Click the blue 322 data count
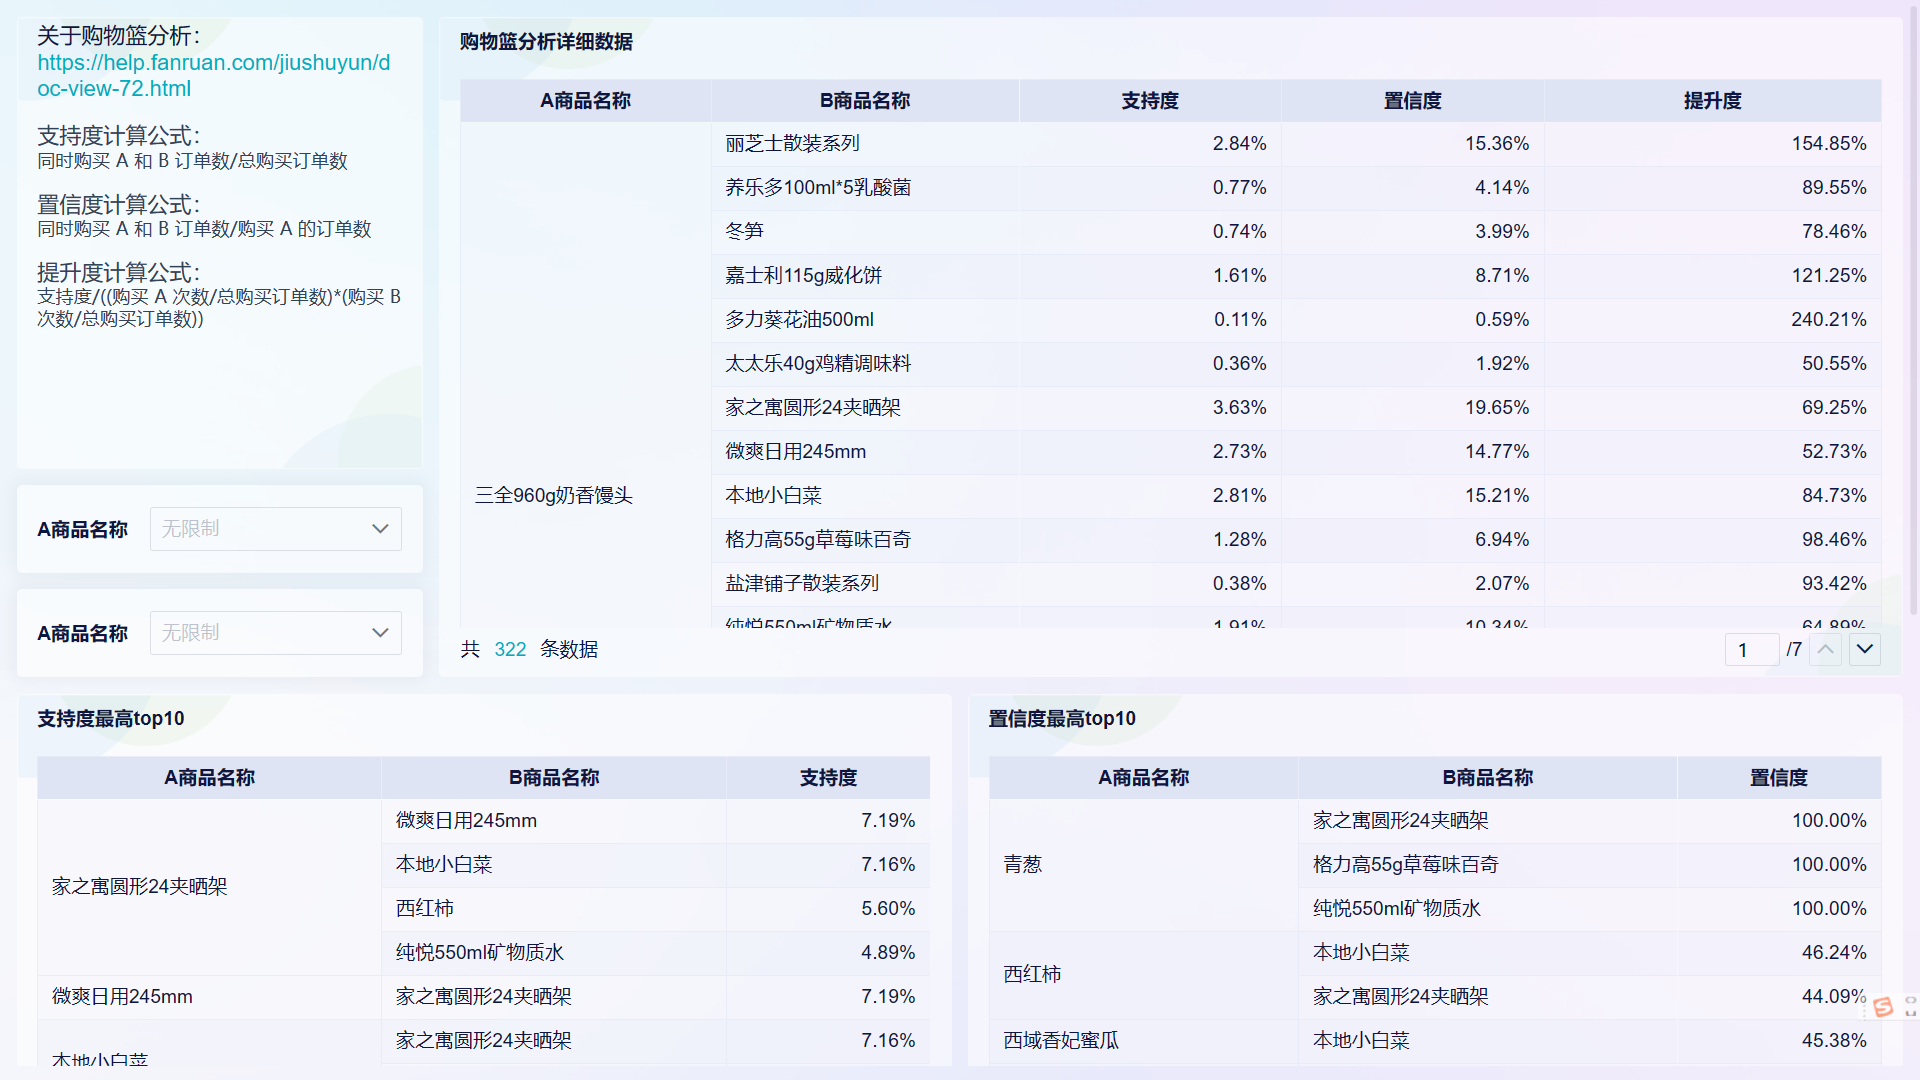This screenshot has width=1920, height=1080. [x=510, y=649]
